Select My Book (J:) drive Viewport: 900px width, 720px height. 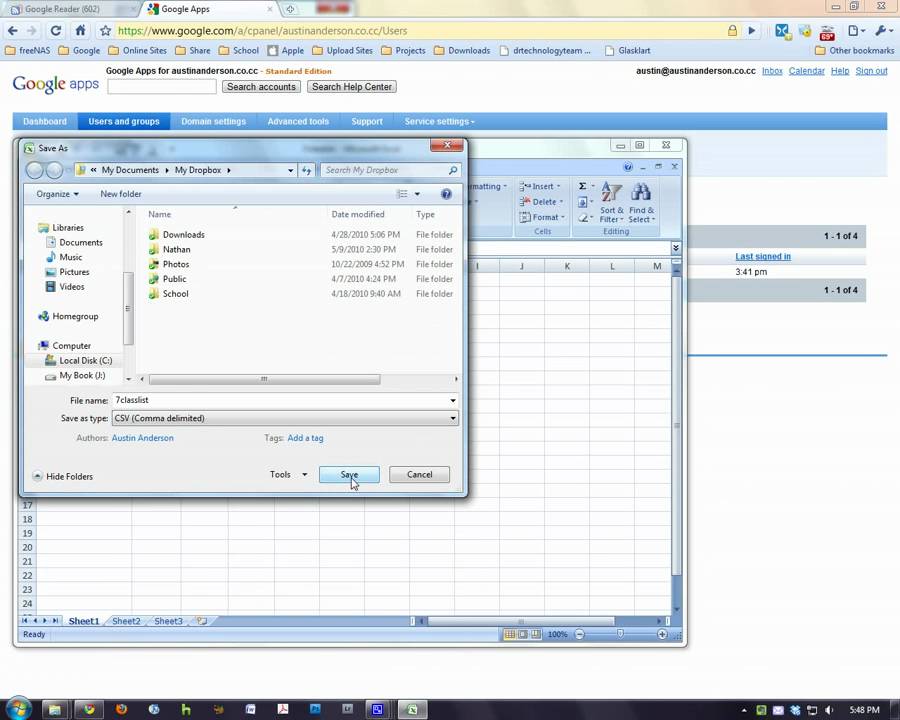(x=82, y=376)
